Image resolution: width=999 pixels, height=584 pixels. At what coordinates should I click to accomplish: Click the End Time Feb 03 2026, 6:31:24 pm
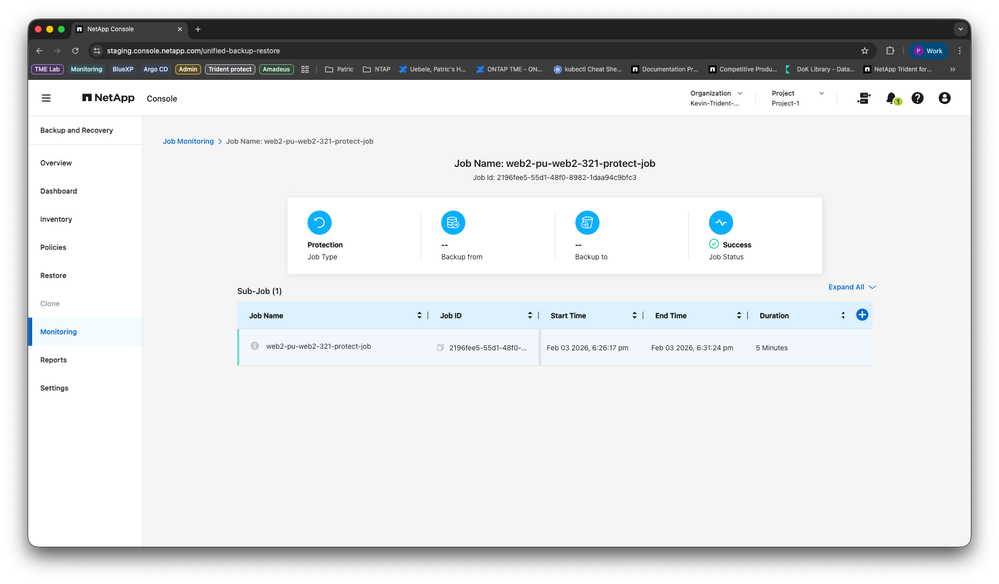(x=692, y=348)
